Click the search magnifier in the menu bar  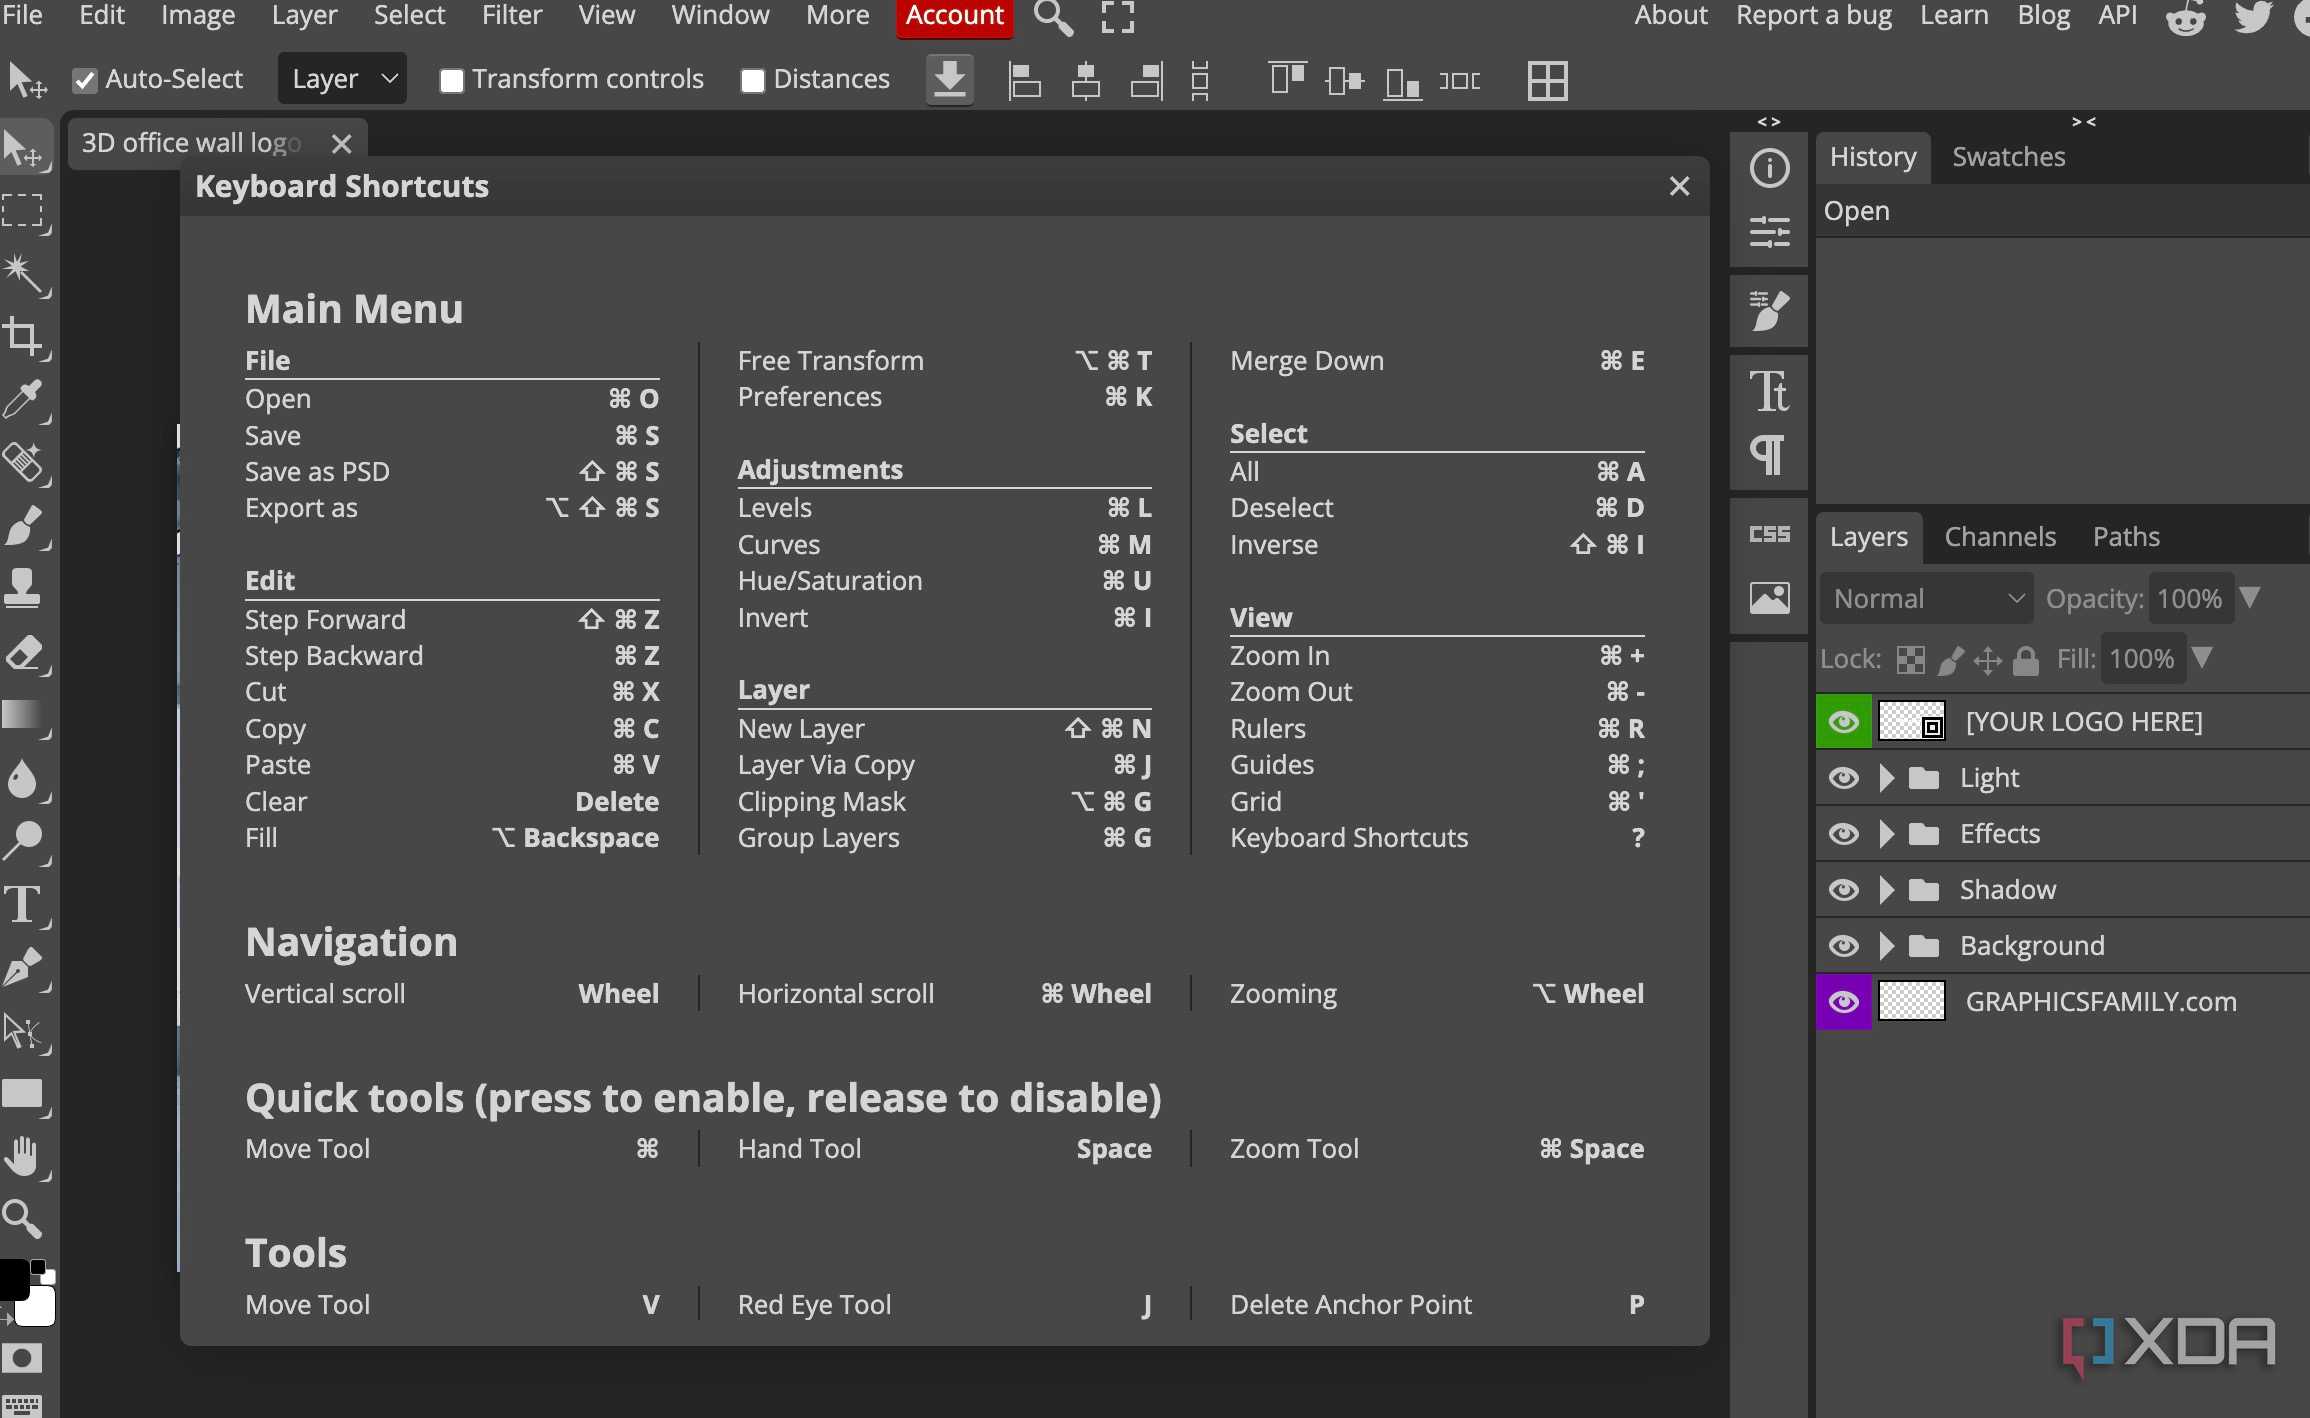click(1052, 17)
